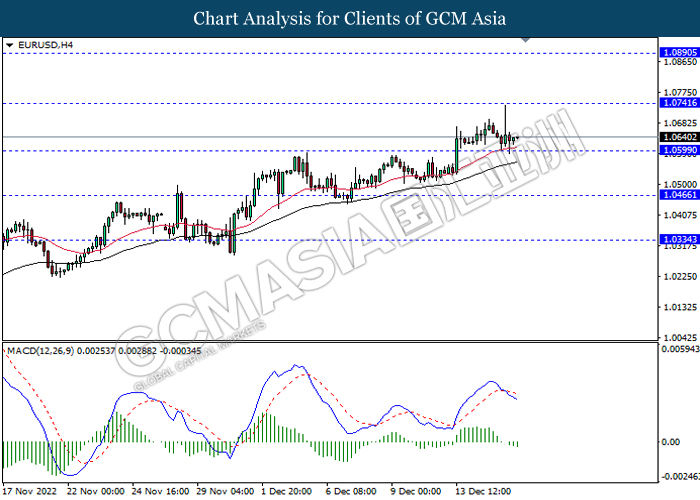Click the 1.08650 axis price
This screenshot has width=700, height=500.
coord(680,62)
